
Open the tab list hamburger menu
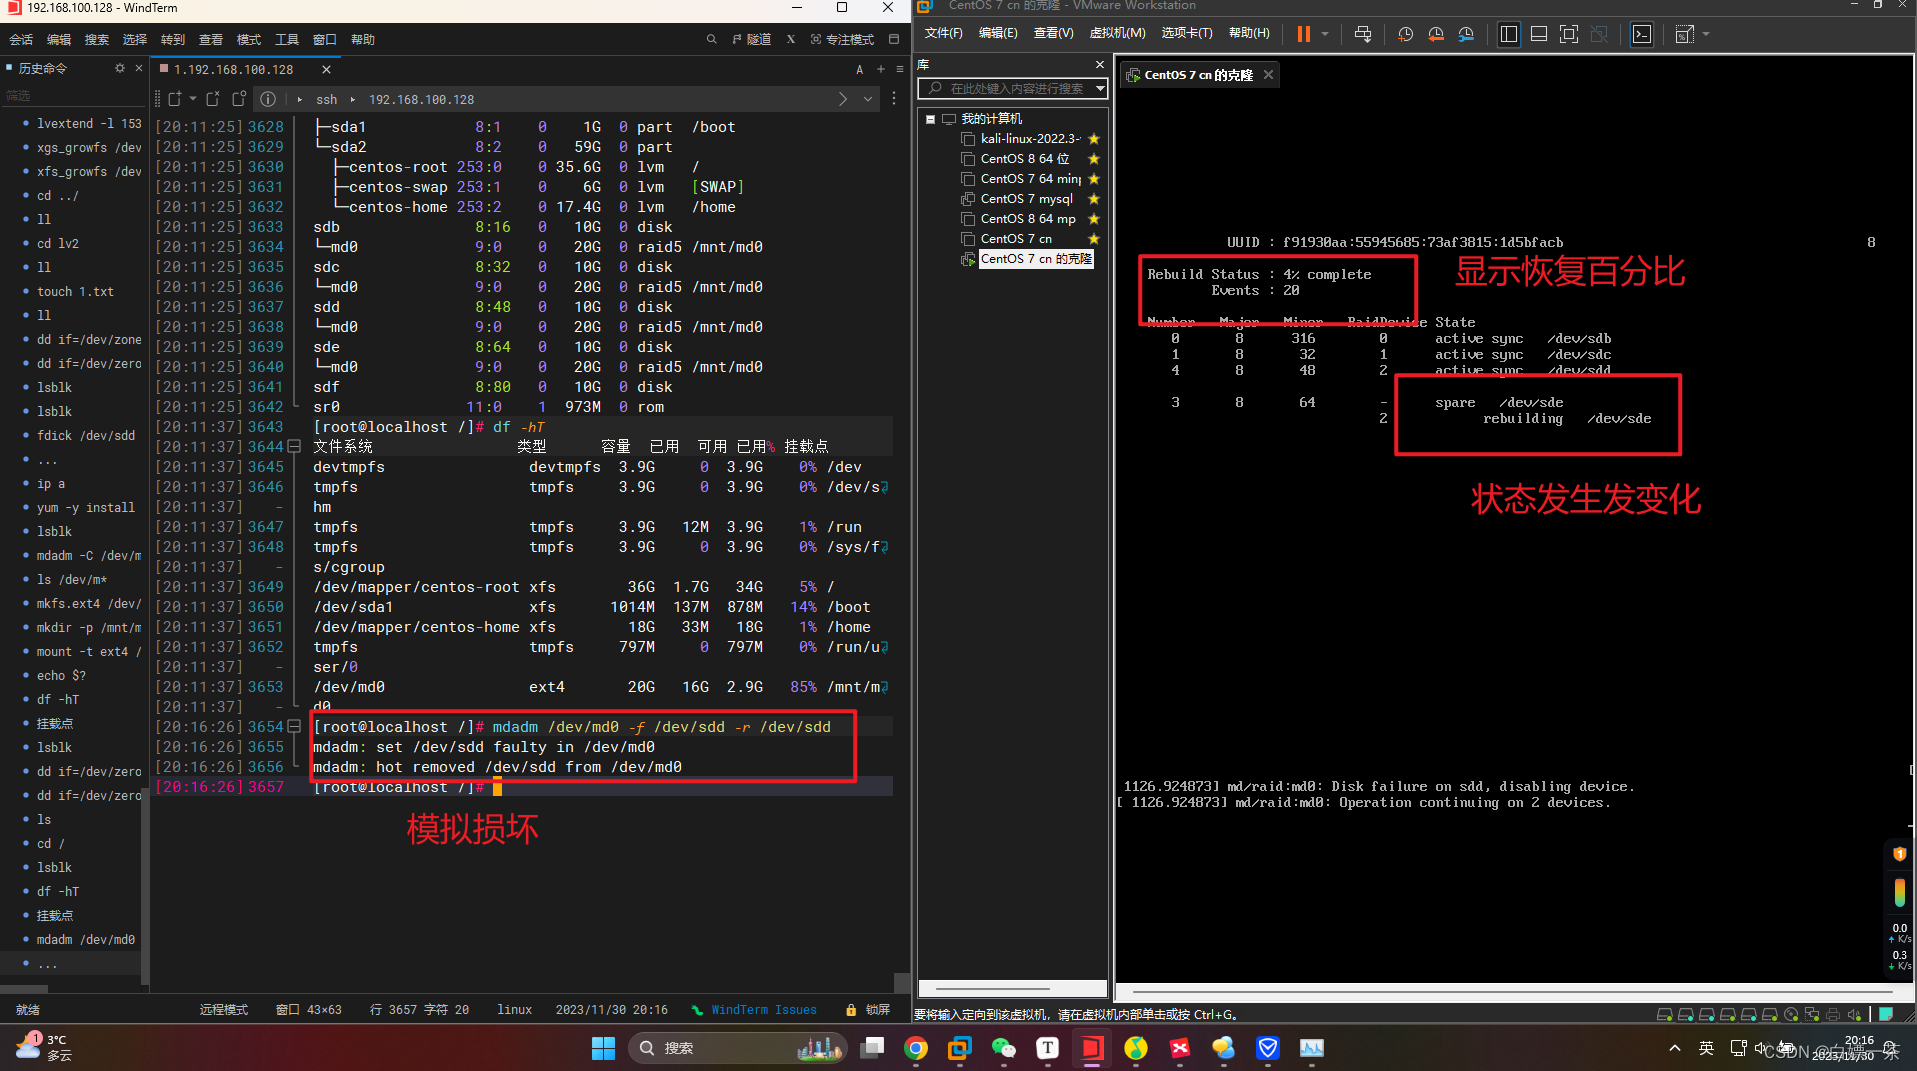900,69
